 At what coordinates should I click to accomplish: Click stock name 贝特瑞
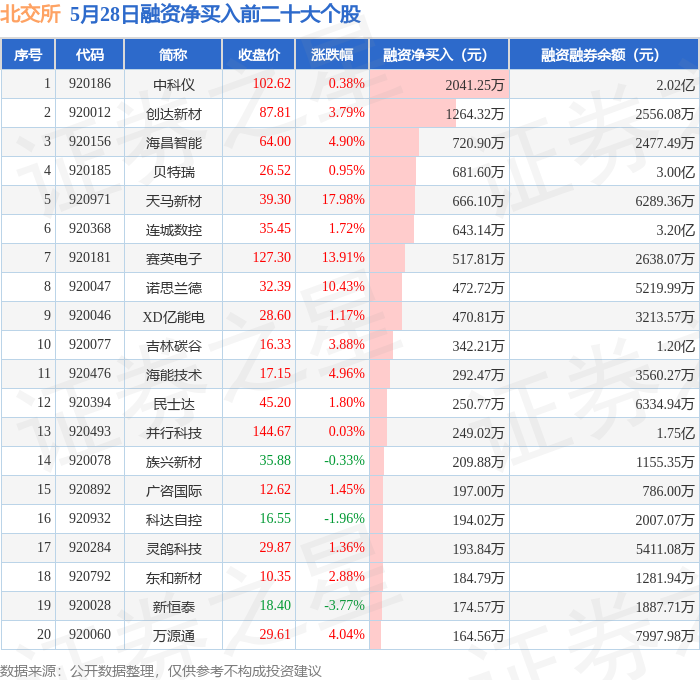tap(174, 172)
